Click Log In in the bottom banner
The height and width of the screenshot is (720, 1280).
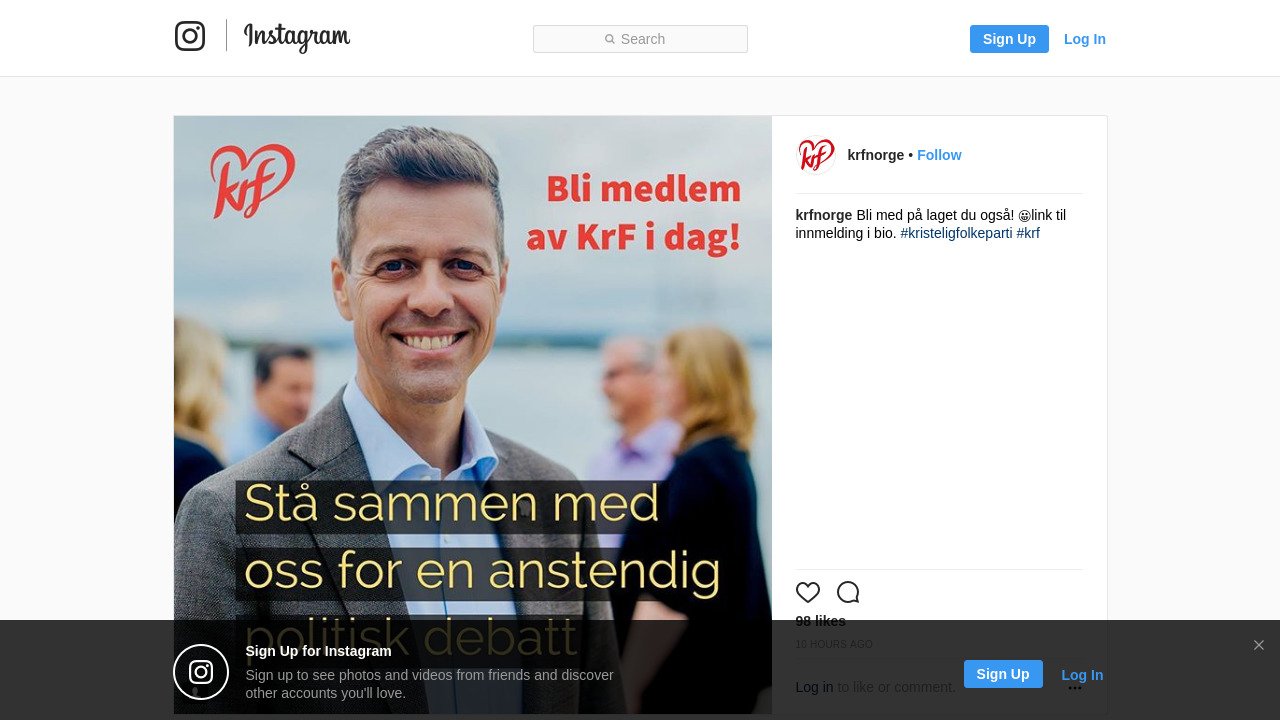(x=1082, y=675)
